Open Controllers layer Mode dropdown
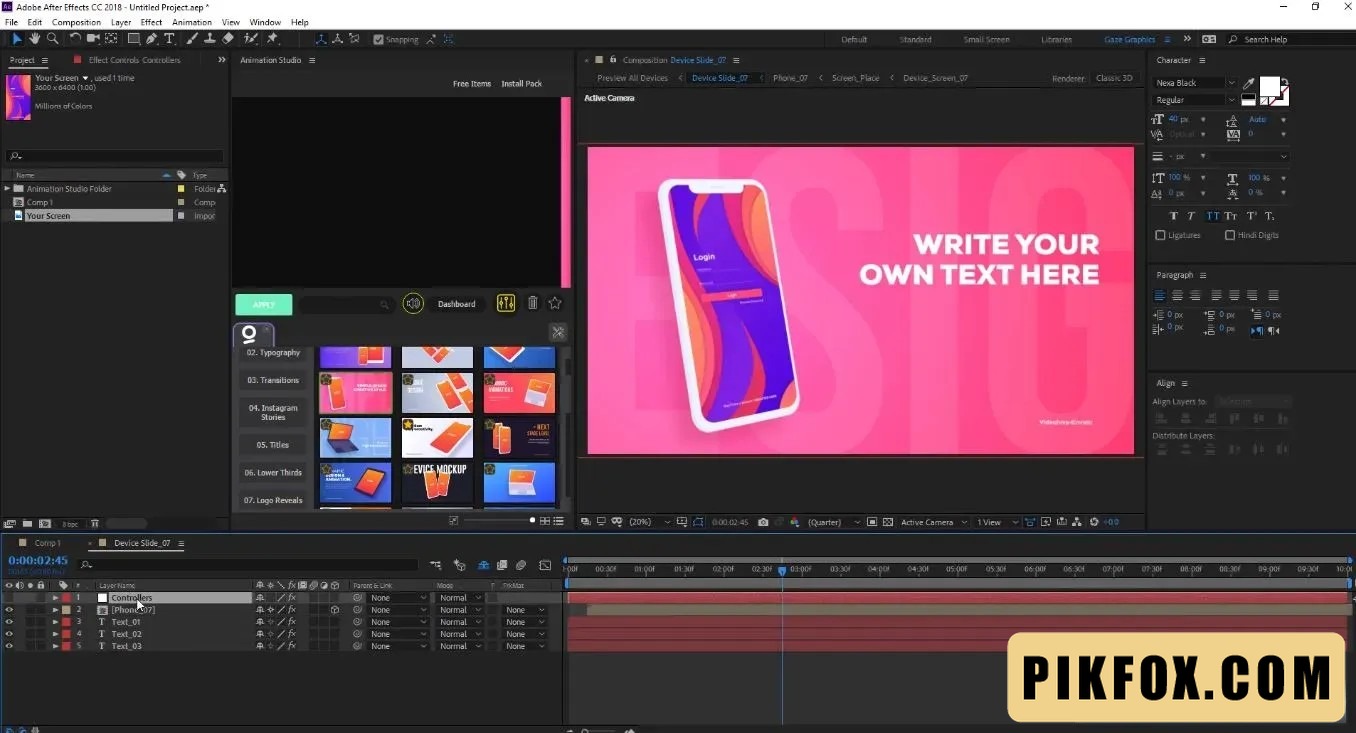The height and width of the screenshot is (733, 1356). click(x=460, y=598)
